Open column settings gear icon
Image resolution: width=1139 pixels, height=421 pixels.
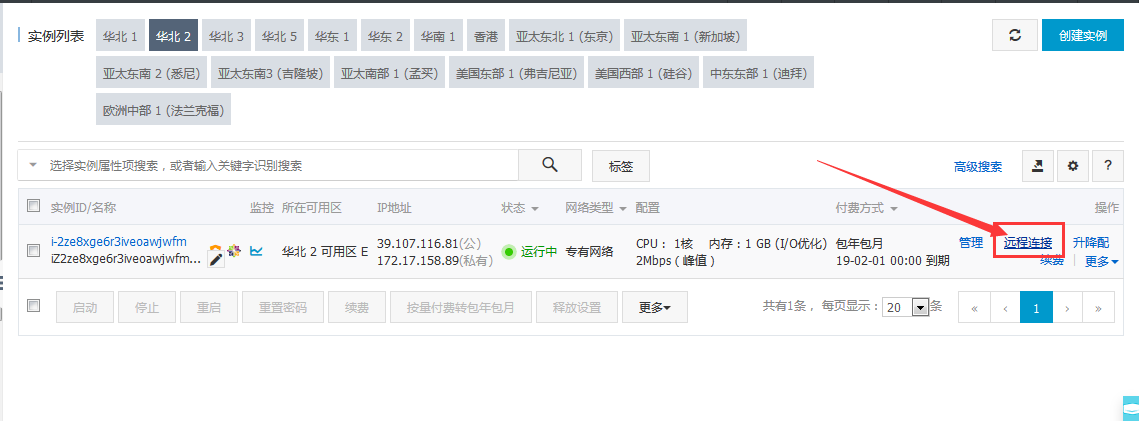(1073, 166)
